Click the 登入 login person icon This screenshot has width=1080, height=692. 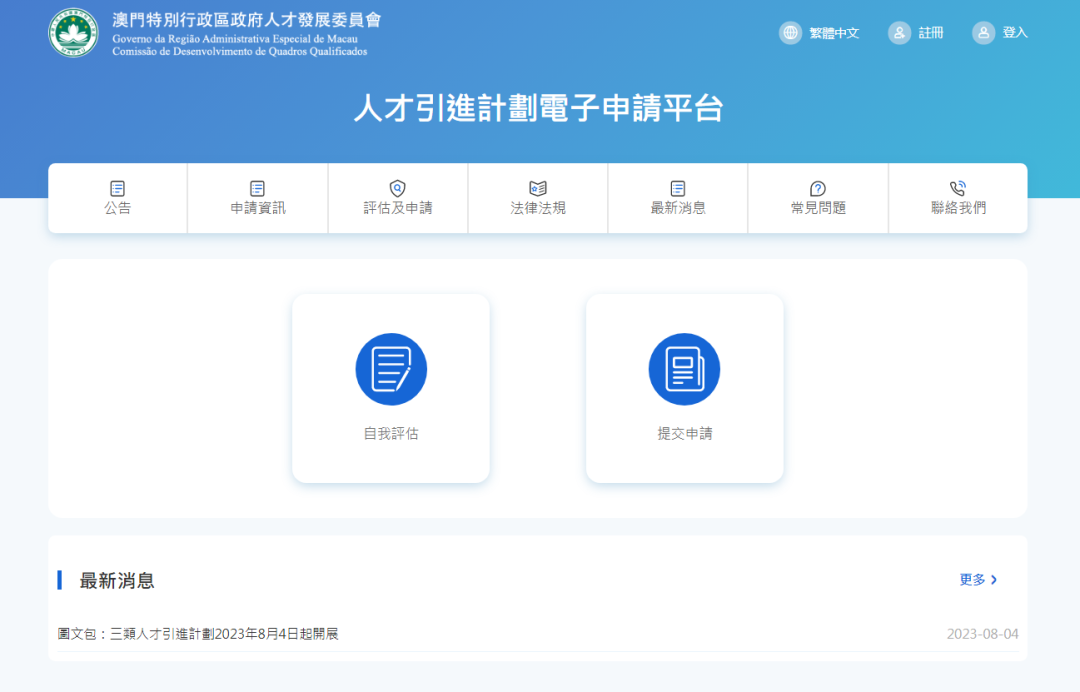tap(984, 33)
